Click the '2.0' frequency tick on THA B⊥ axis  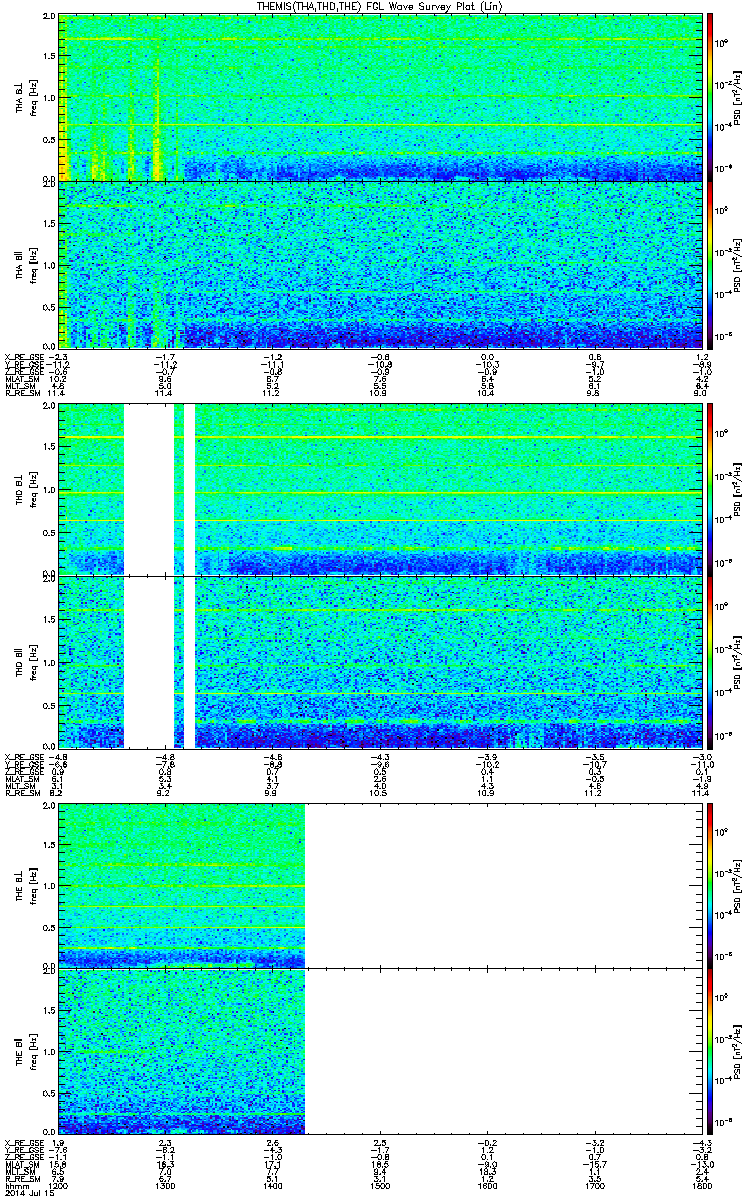point(50,18)
